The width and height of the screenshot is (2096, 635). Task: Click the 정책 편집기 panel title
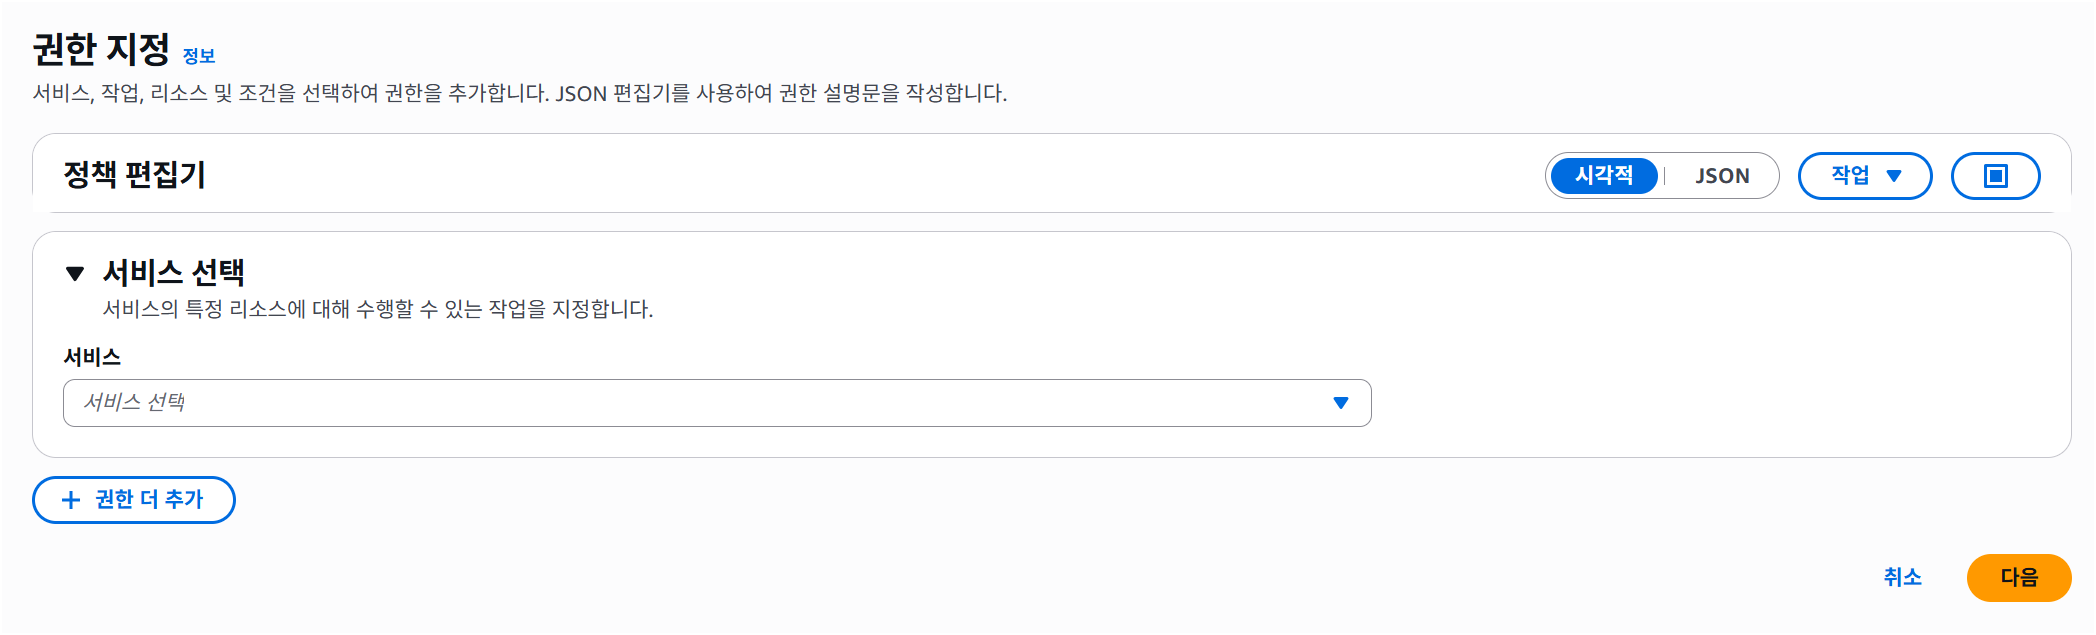click(134, 175)
